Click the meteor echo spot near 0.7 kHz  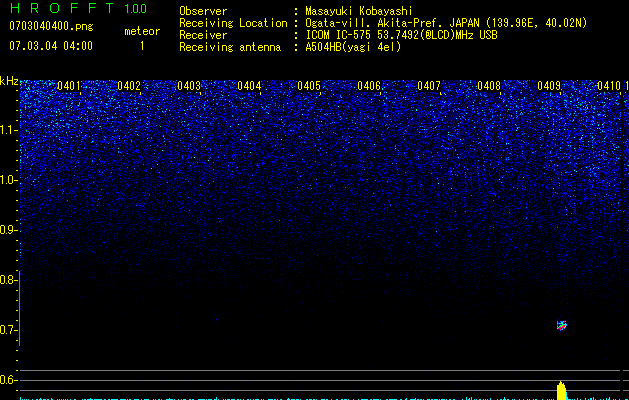[x=562, y=325]
